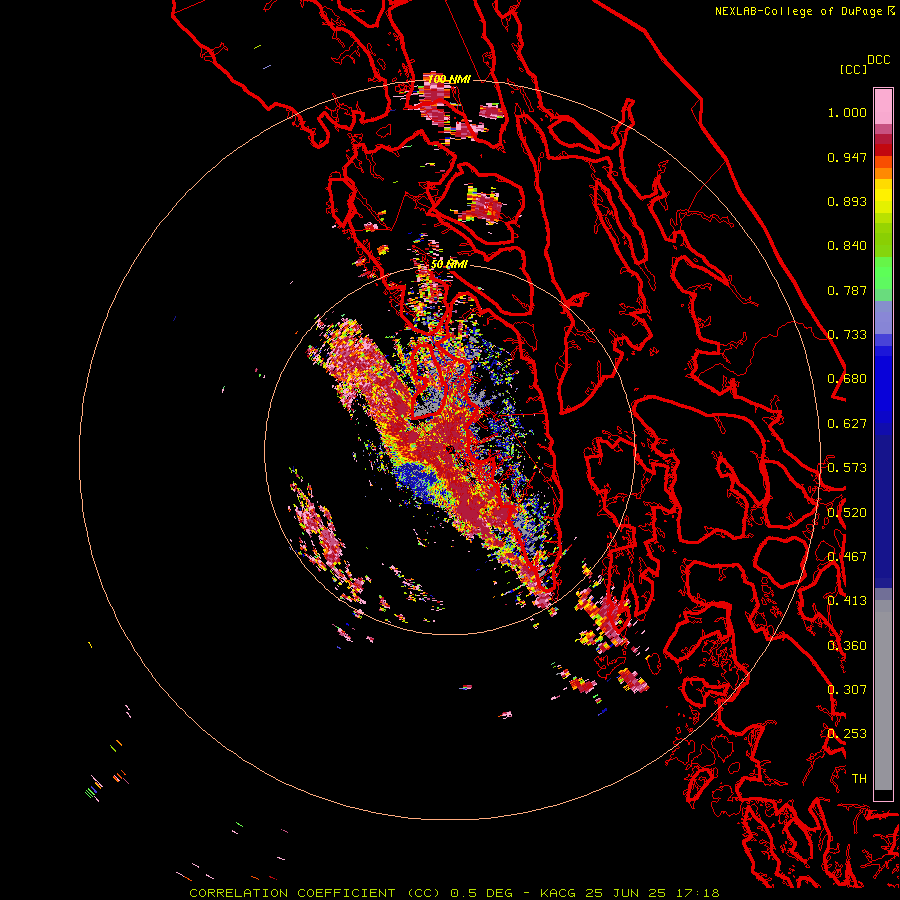Click the 0.680 value on the color scale
Viewport: 900px width, 900px height.
847,379
